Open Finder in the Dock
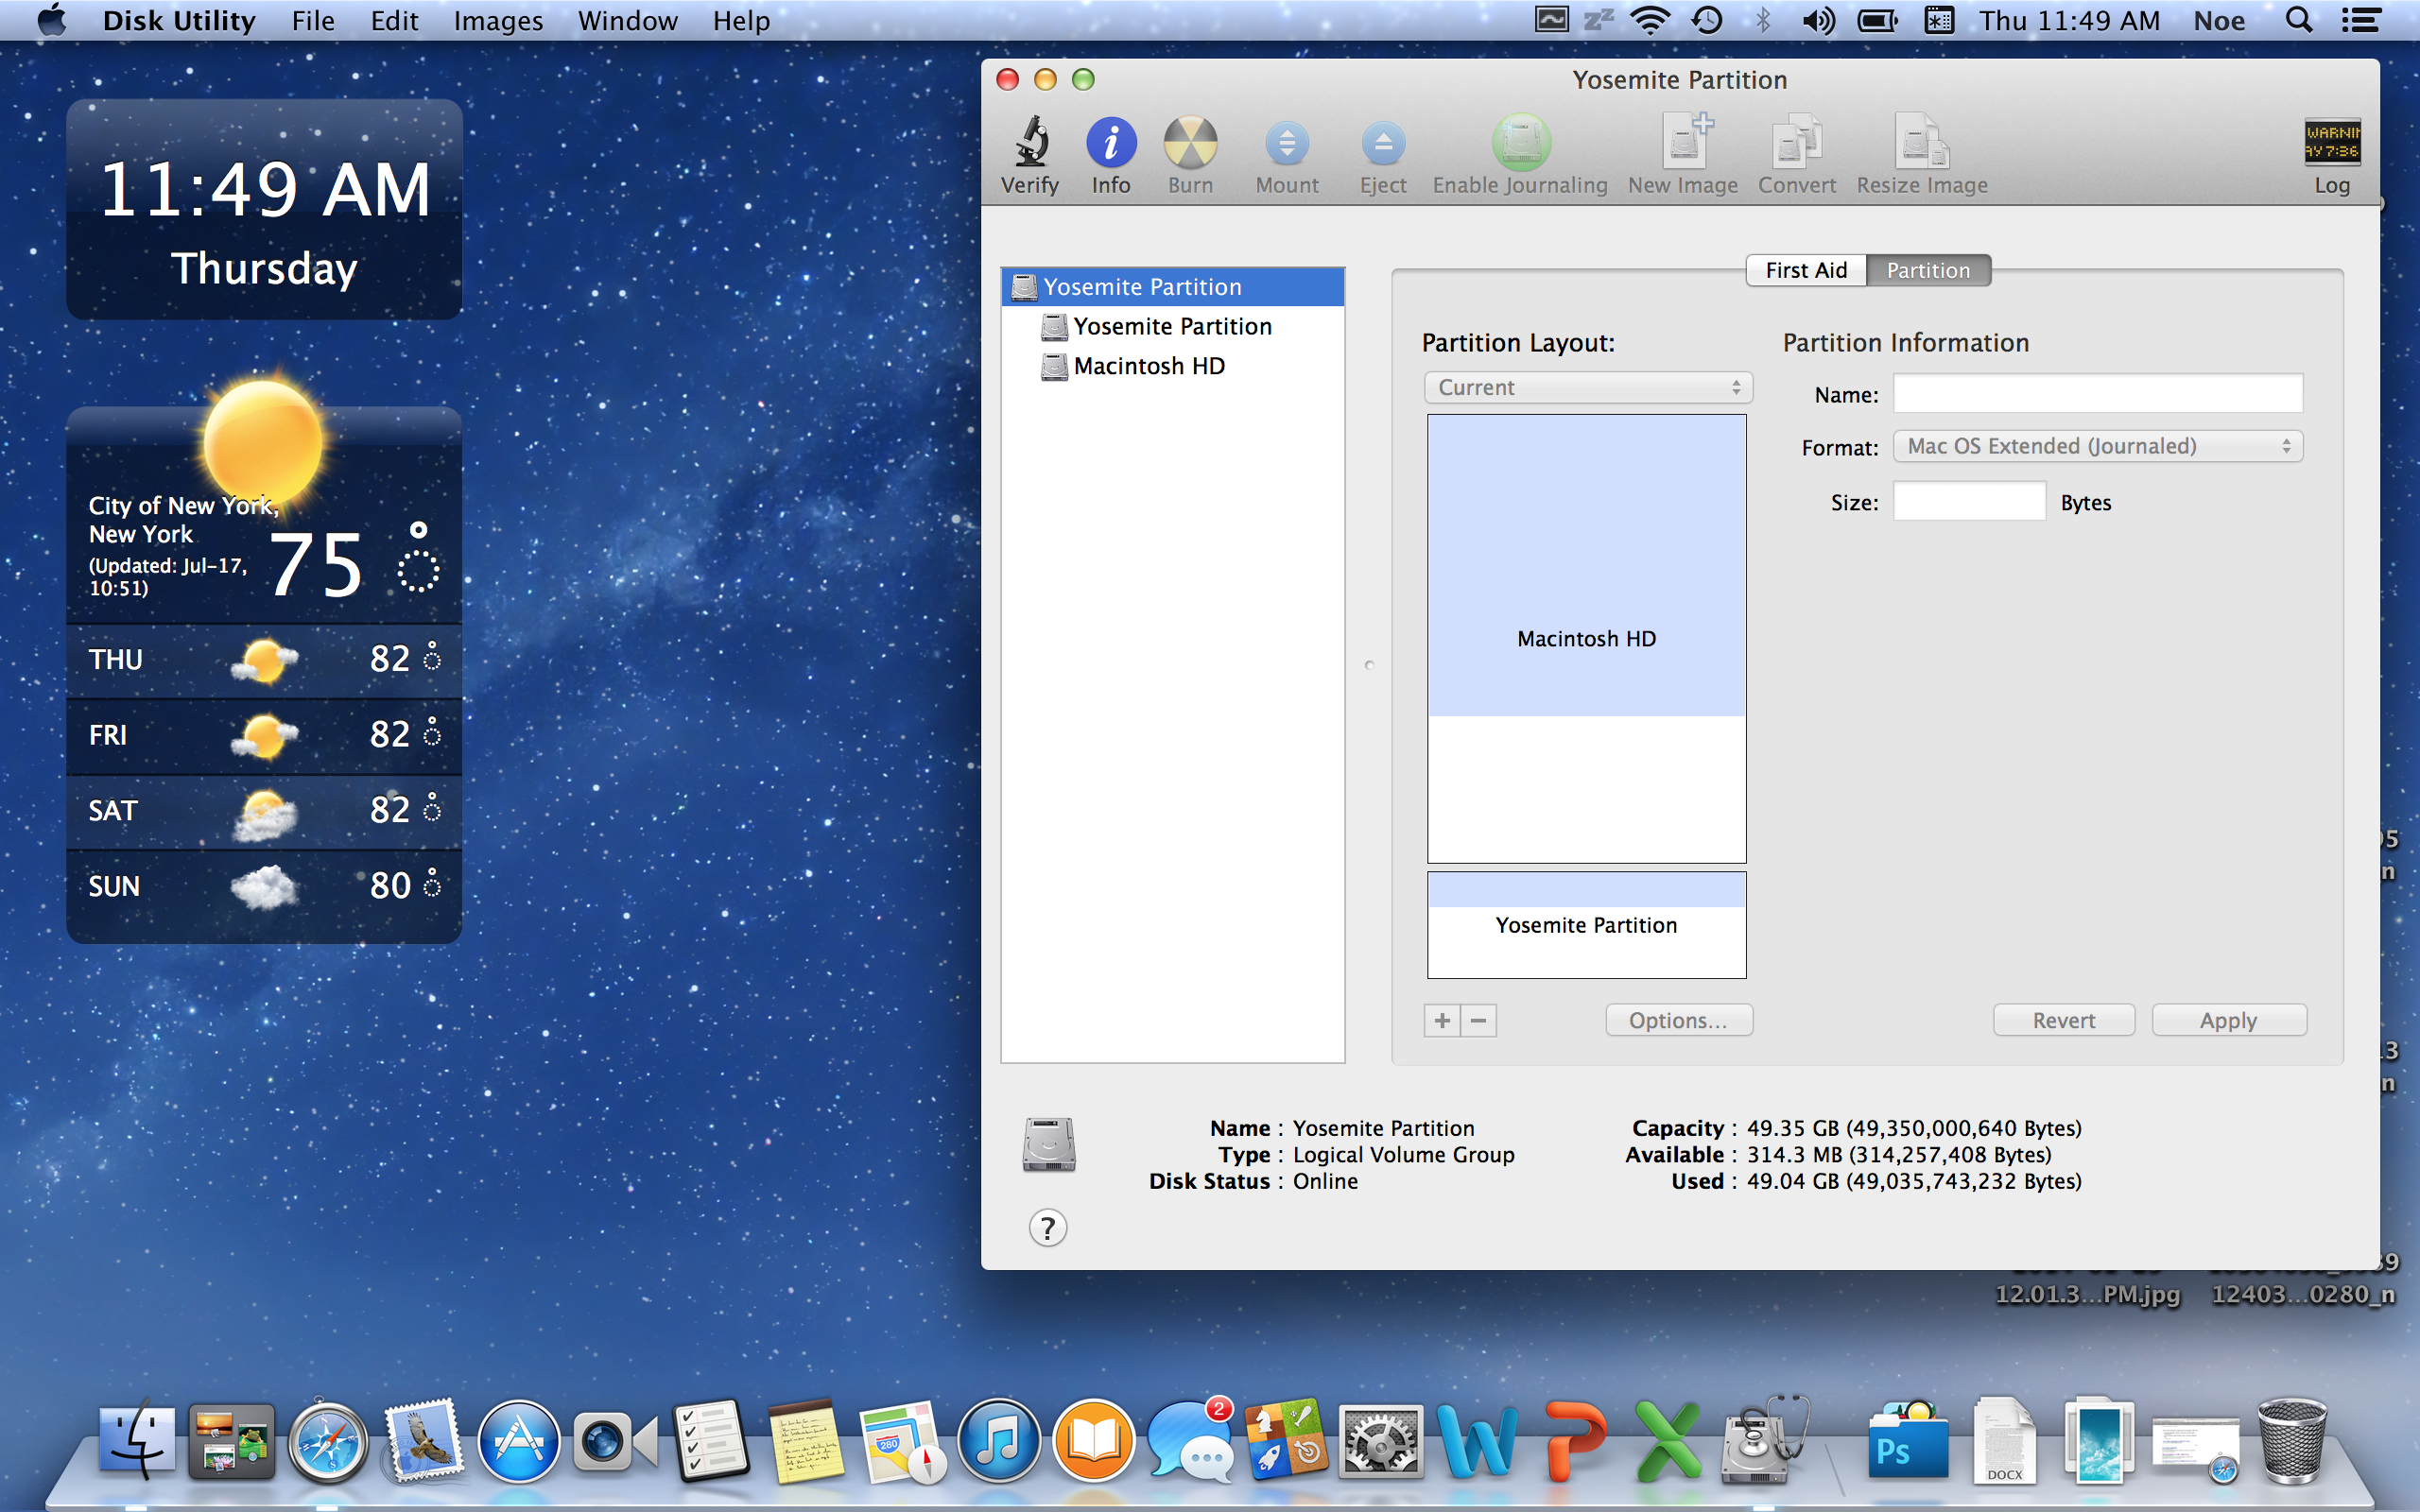The width and height of the screenshot is (2420, 1512). click(x=138, y=1440)
